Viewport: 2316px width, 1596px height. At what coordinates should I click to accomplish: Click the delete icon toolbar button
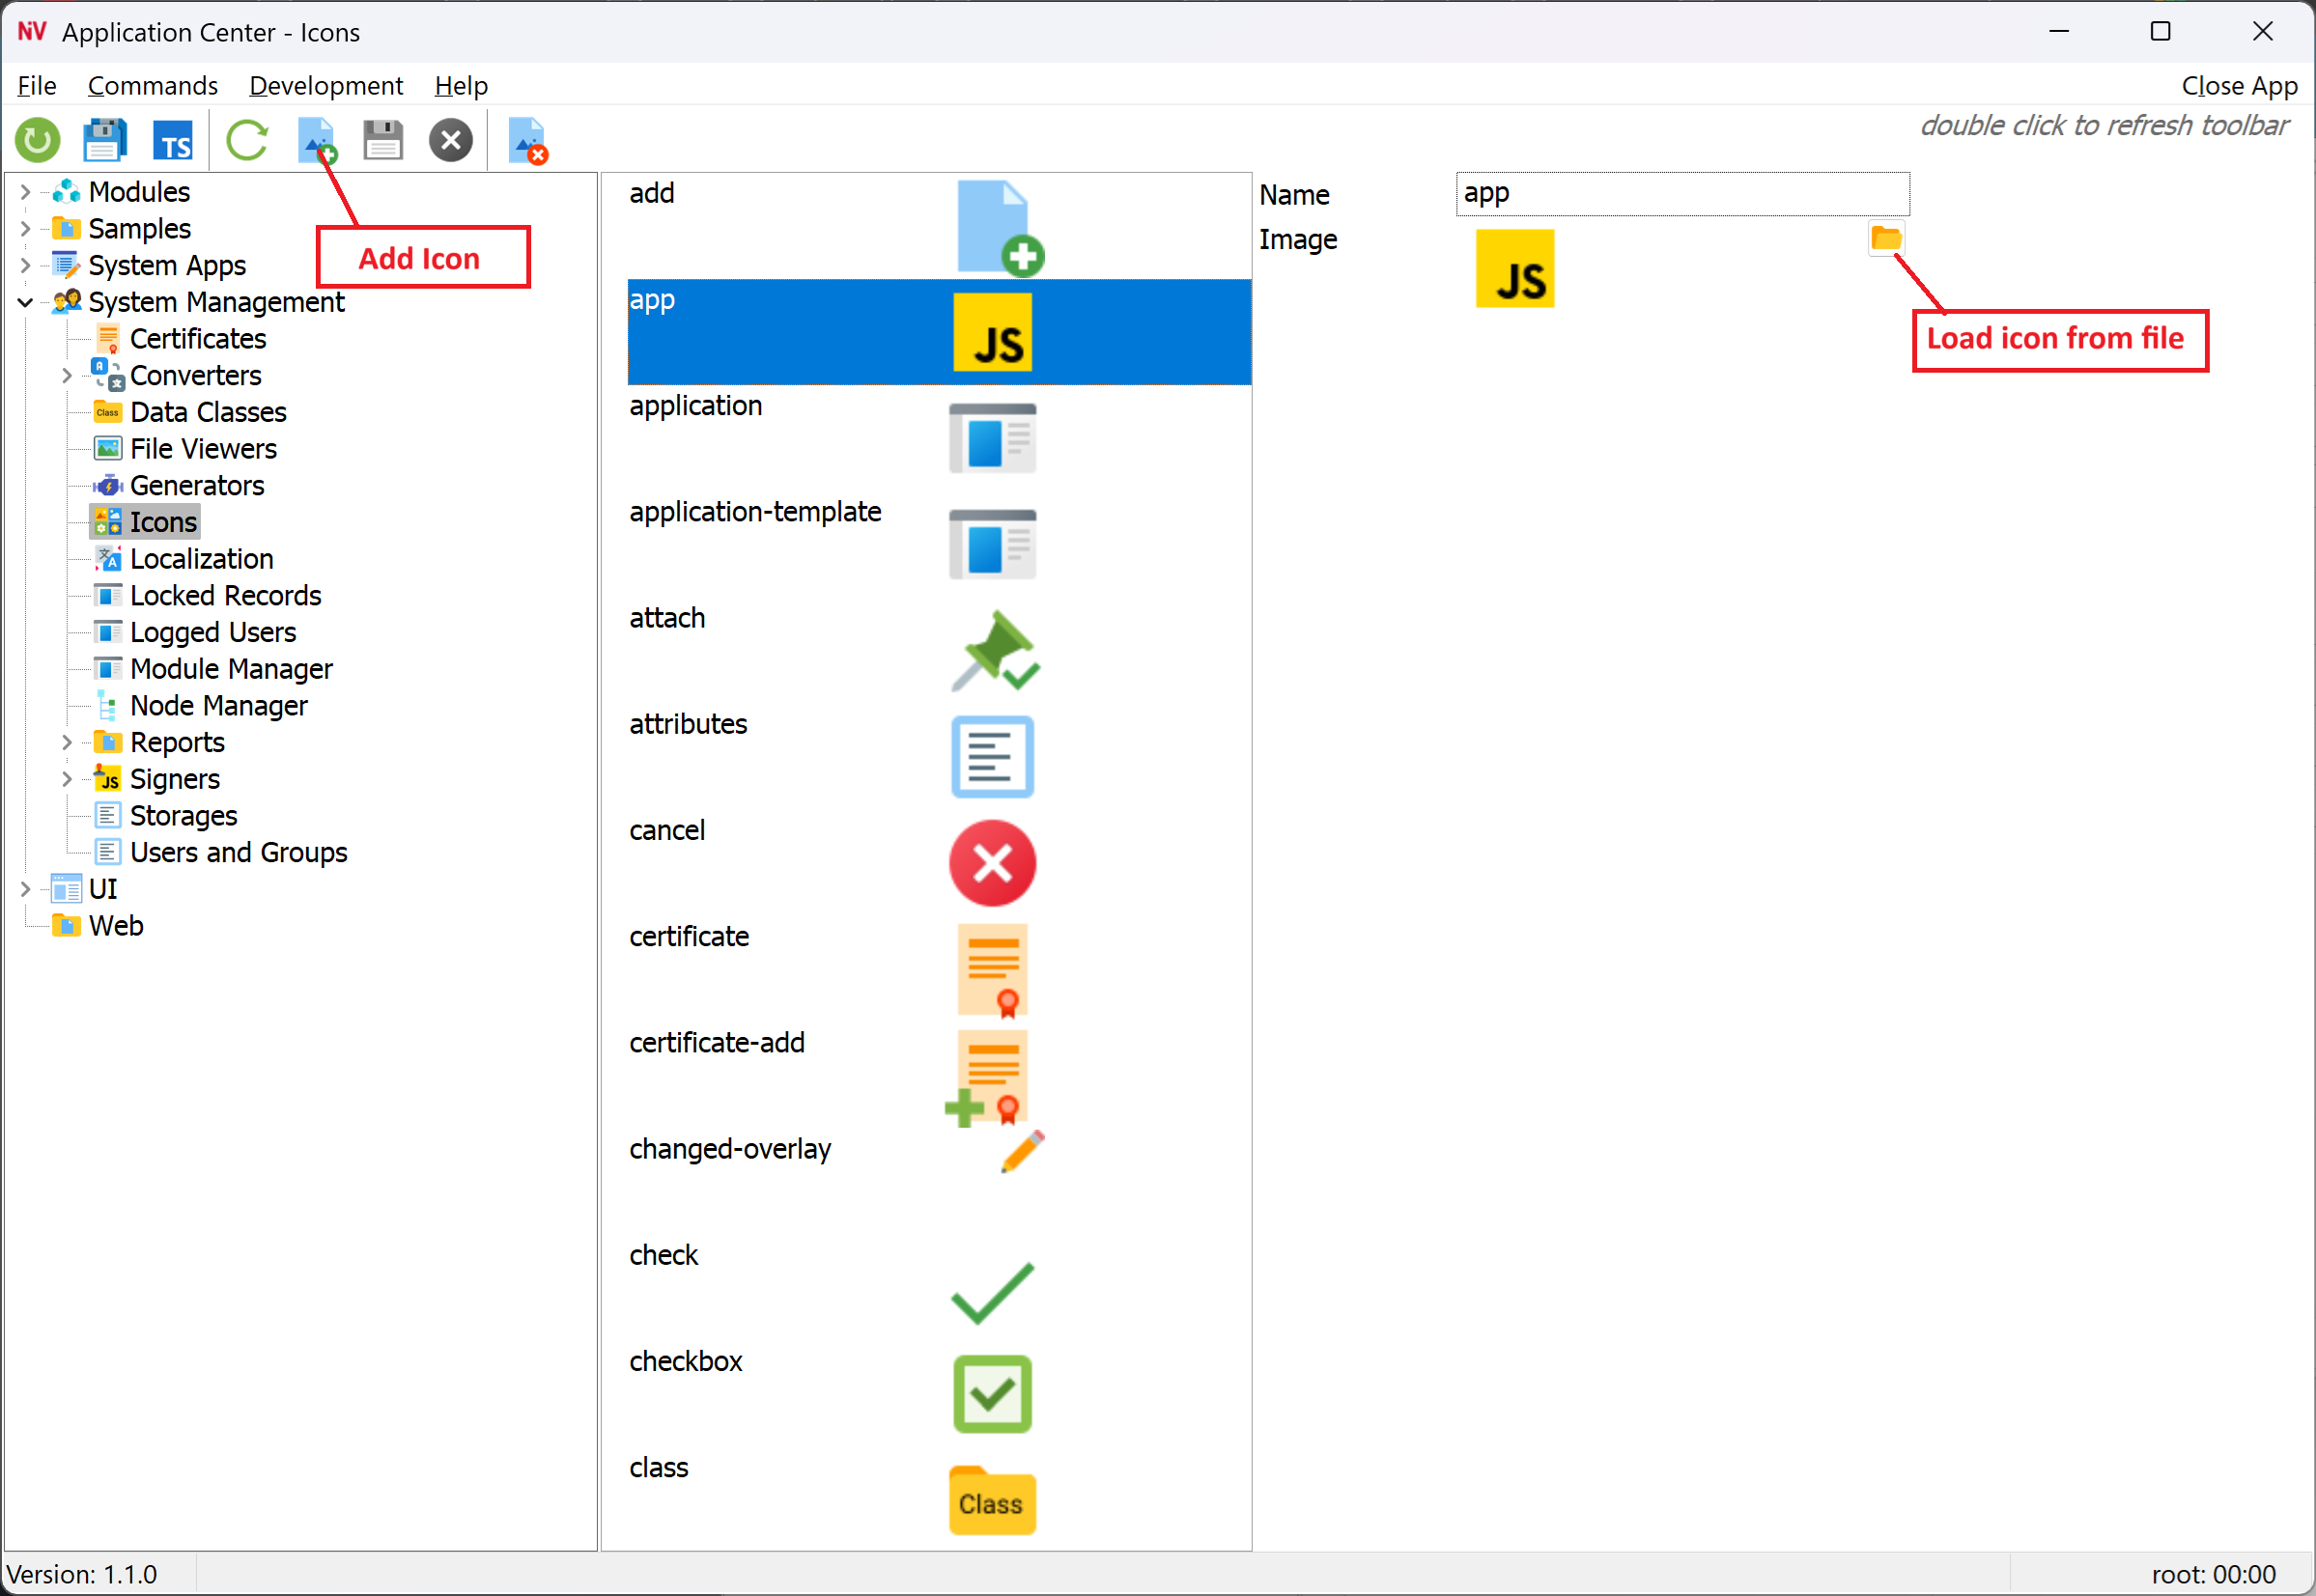(527, 140)
